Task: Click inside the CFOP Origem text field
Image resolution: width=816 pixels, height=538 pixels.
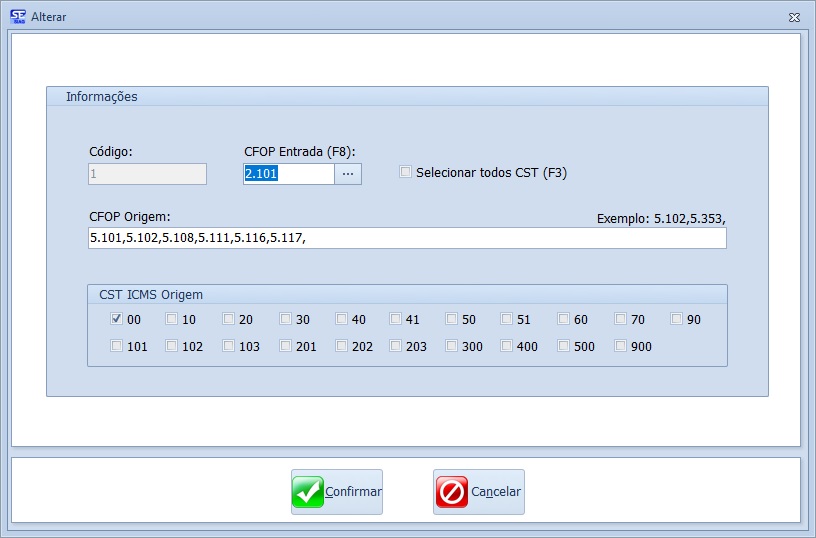Action: point(407,238)
